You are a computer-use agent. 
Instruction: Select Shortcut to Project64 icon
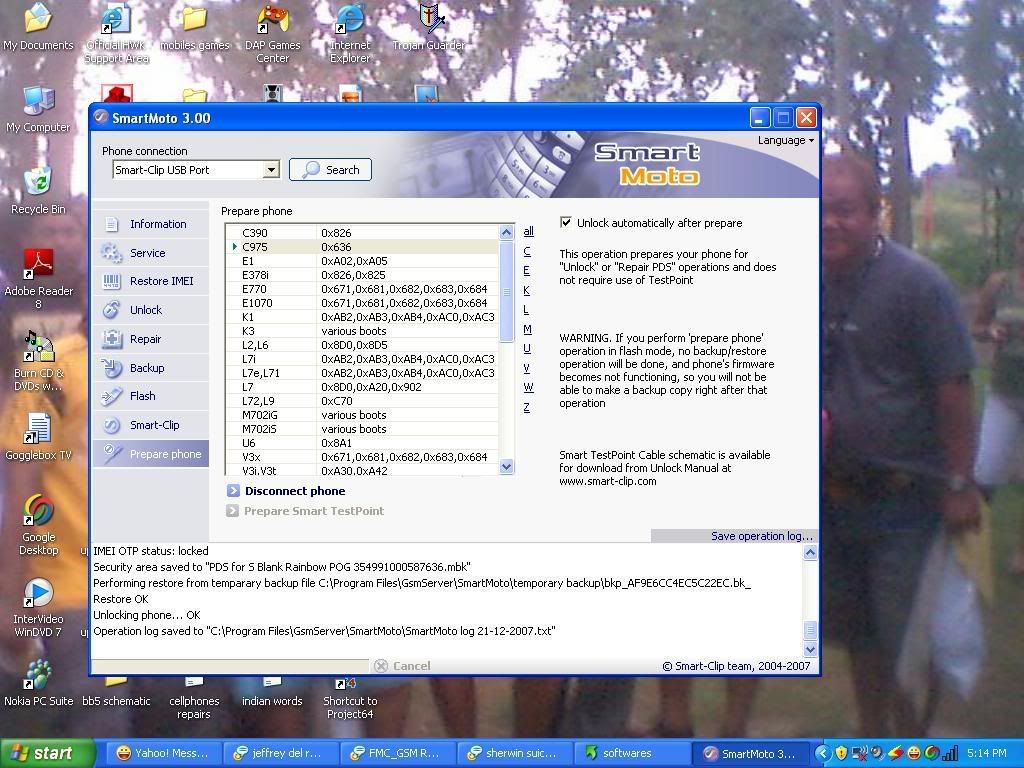(350, 699)
